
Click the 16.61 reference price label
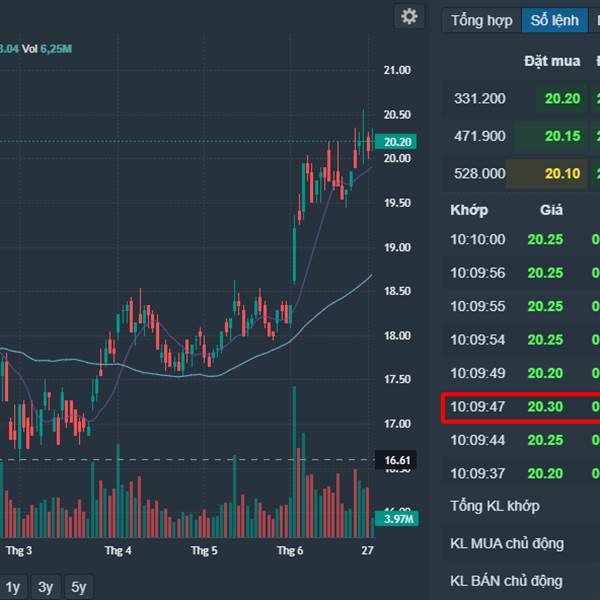click(396, 460)
